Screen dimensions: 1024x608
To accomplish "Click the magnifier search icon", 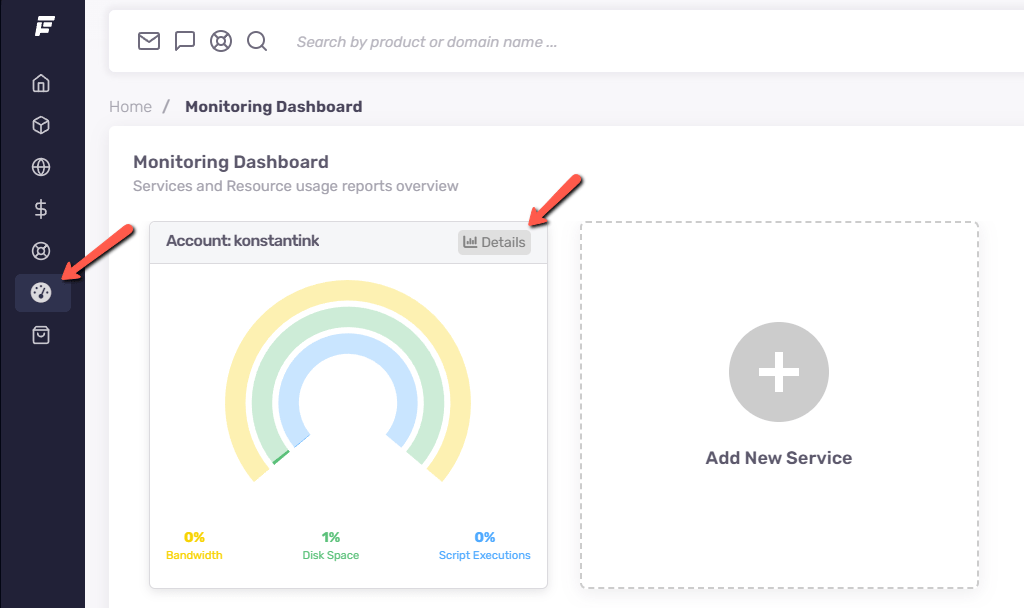I will click(257, 41).
